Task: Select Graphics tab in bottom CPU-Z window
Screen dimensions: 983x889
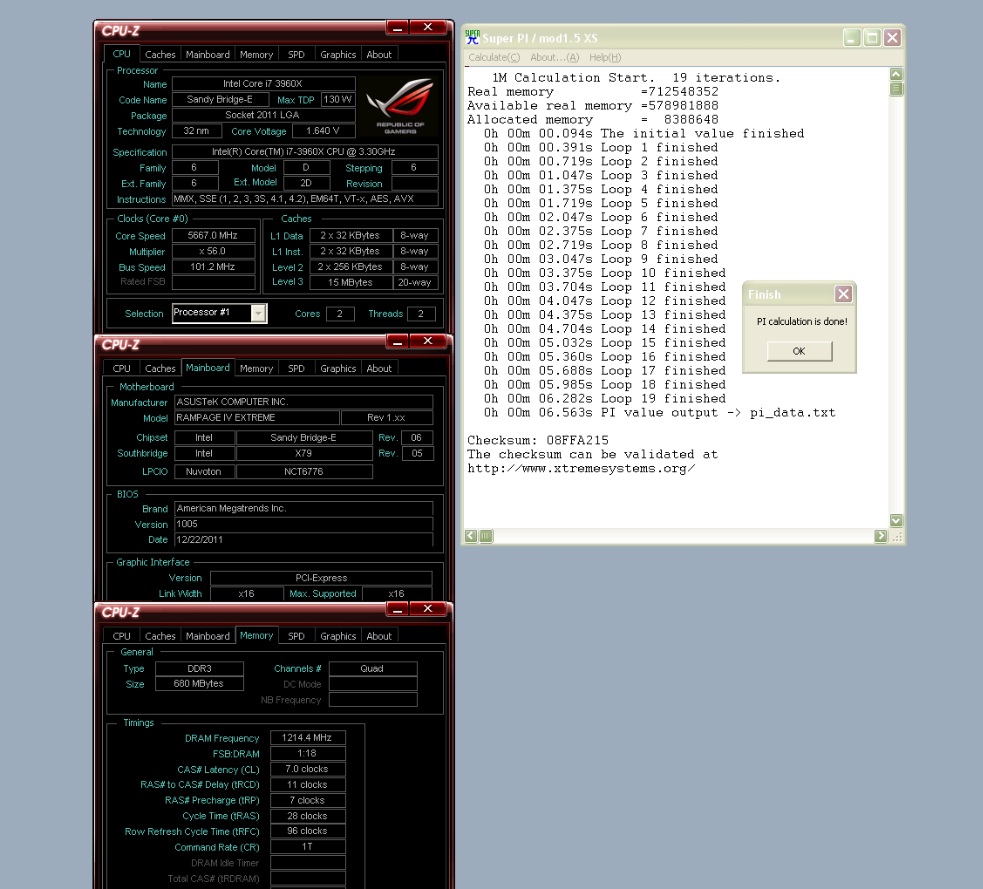Action: (338, 636)
